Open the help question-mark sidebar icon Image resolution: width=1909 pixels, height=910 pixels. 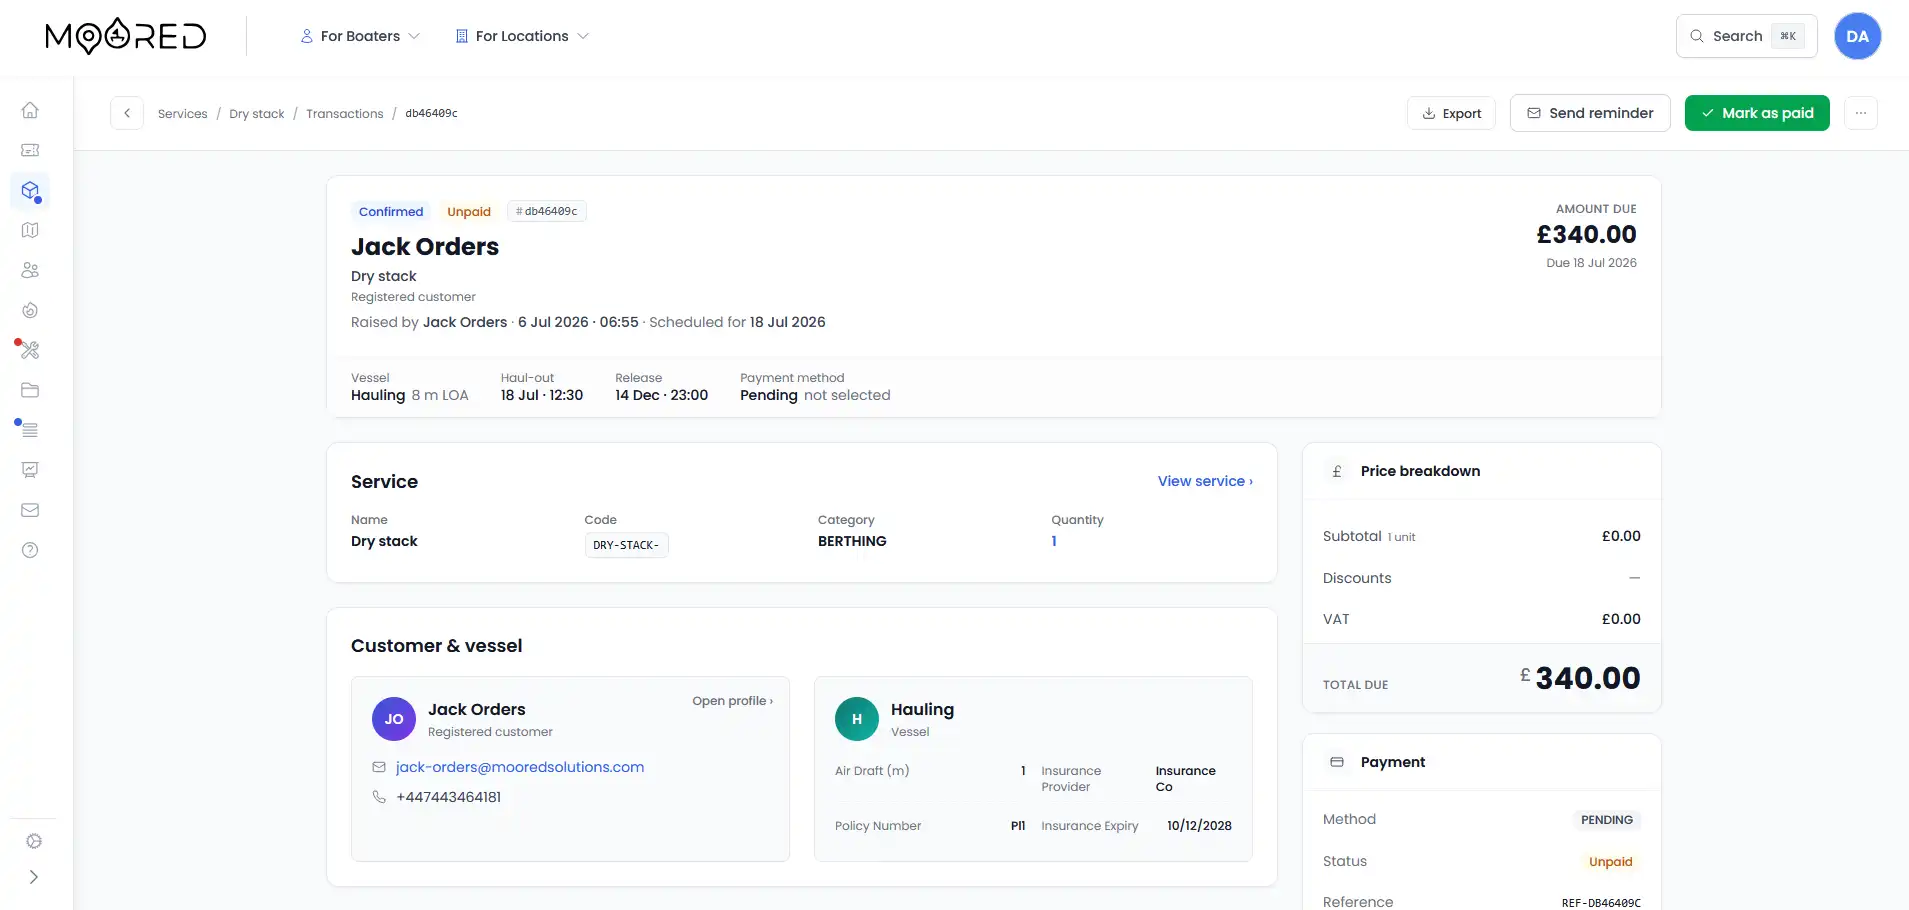tap(30, 550)
